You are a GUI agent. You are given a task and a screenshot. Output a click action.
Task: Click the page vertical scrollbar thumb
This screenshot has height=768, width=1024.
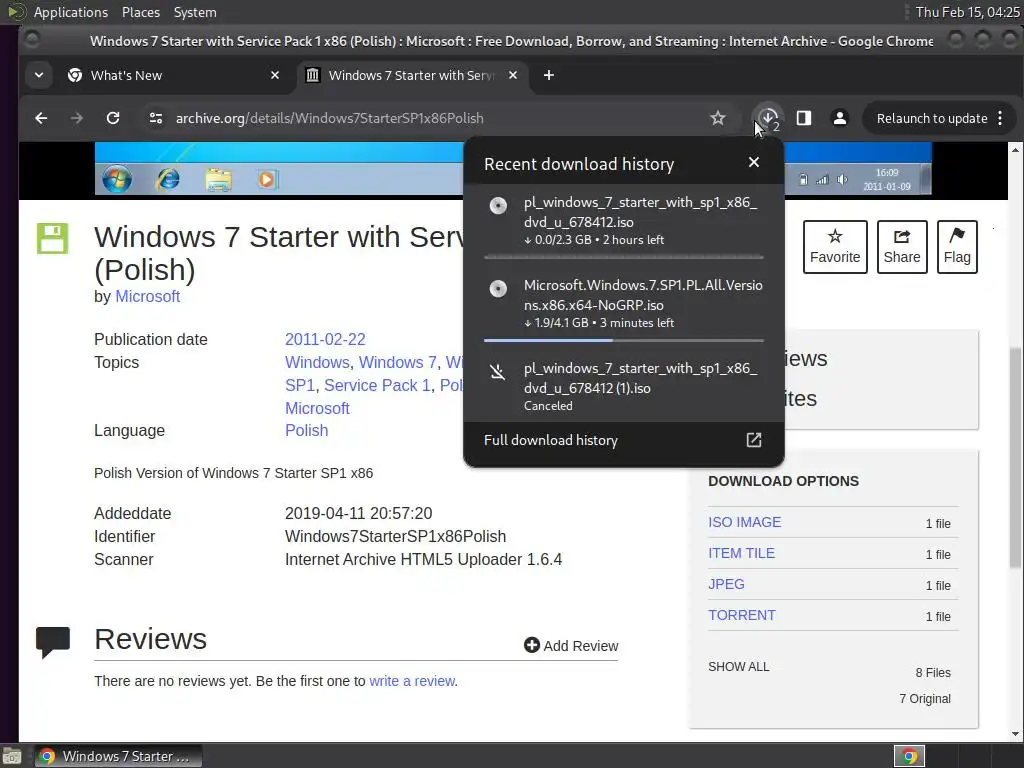click(1016, 457)
